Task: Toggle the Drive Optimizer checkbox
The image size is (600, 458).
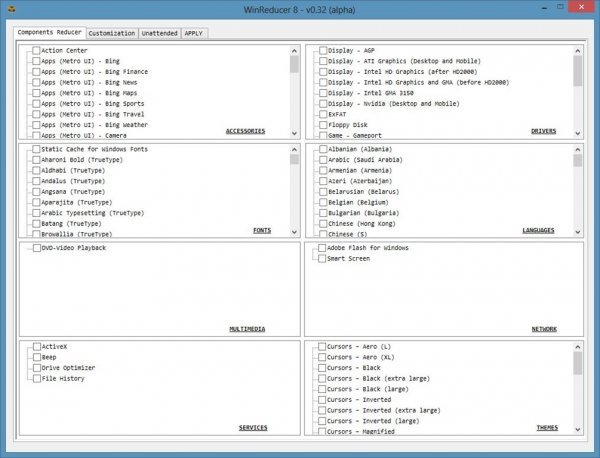Action: tap(36, 368)
